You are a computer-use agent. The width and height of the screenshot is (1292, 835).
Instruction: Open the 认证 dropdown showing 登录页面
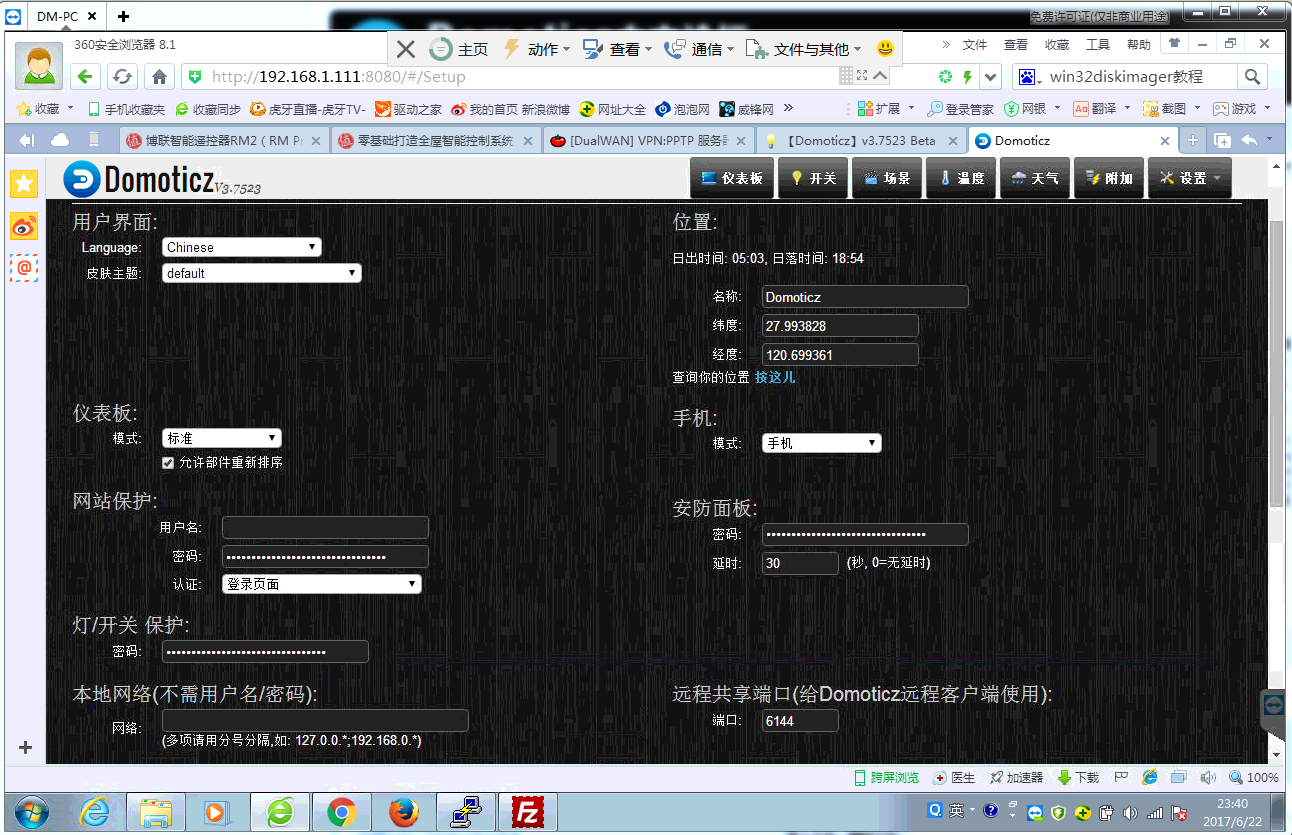(x=321, y=584)
